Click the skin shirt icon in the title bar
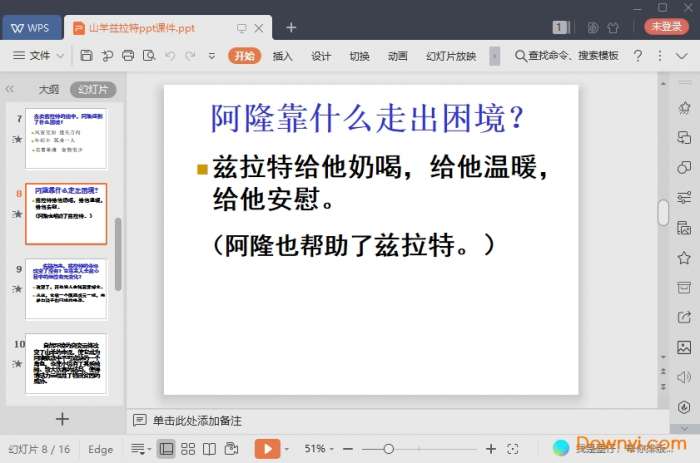This screenshot has height=463, width=700. [x=613, y=28]
